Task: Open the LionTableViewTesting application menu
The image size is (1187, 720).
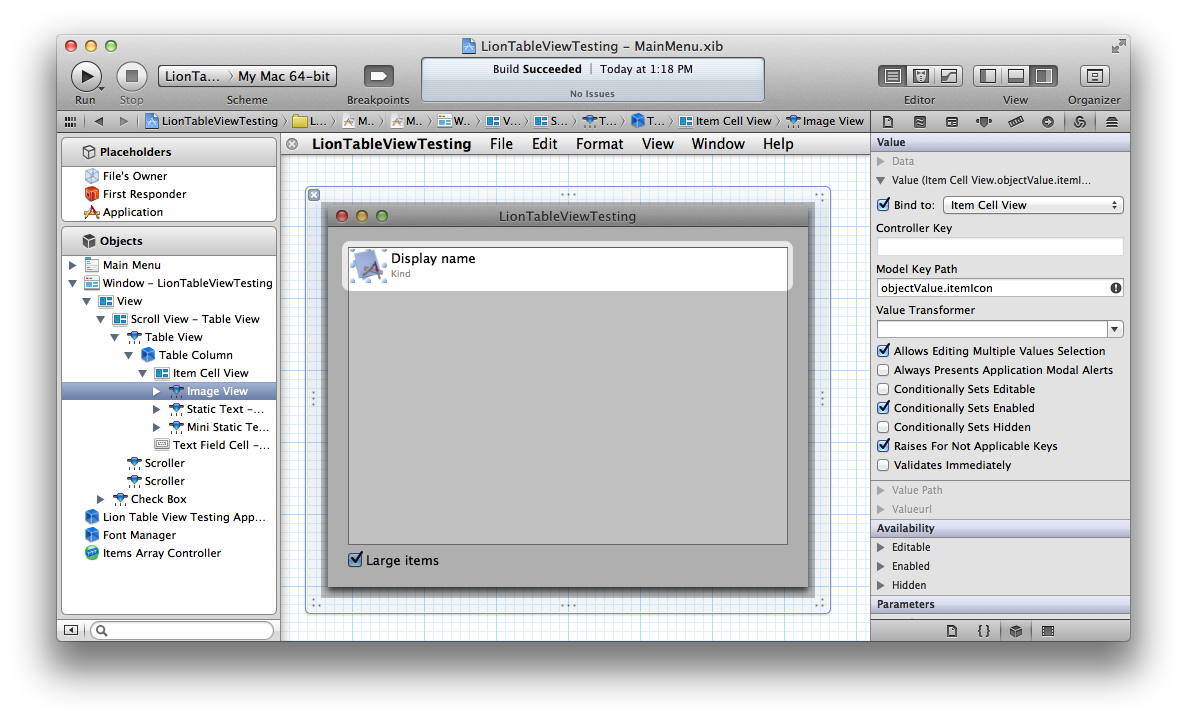Action: click(391, 144)
